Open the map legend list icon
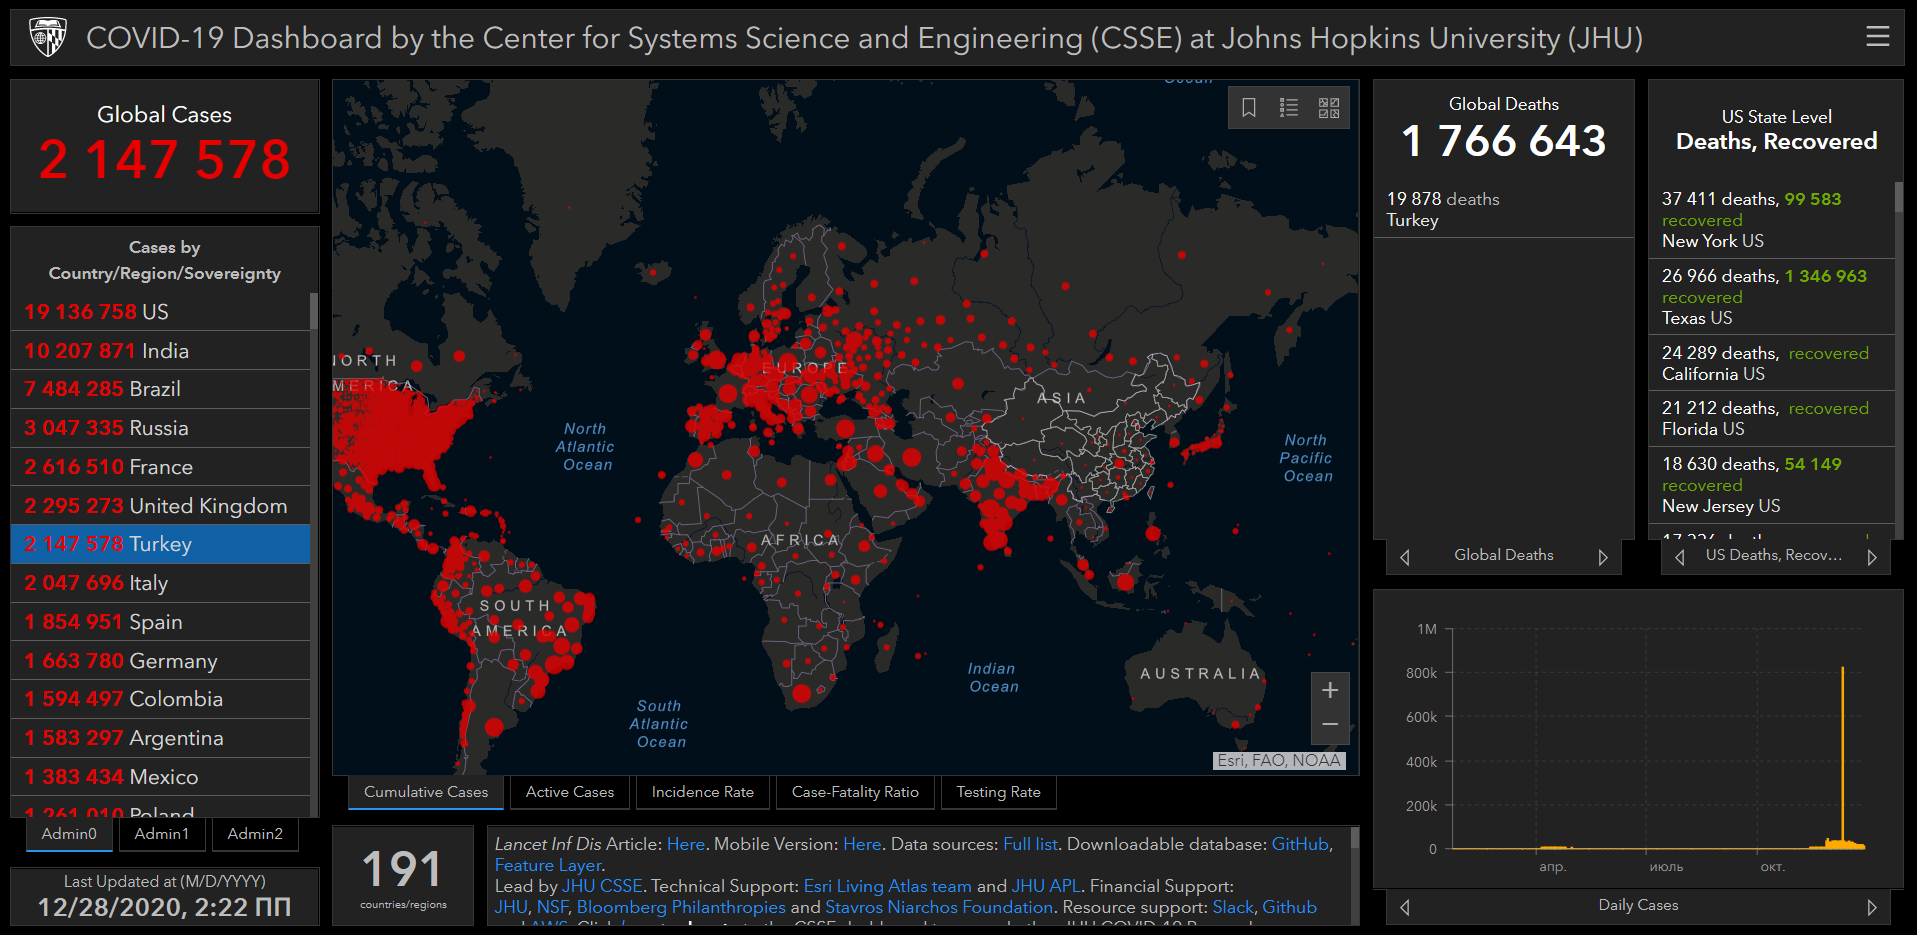The image size is (1917, 935). pos(1289,108)
